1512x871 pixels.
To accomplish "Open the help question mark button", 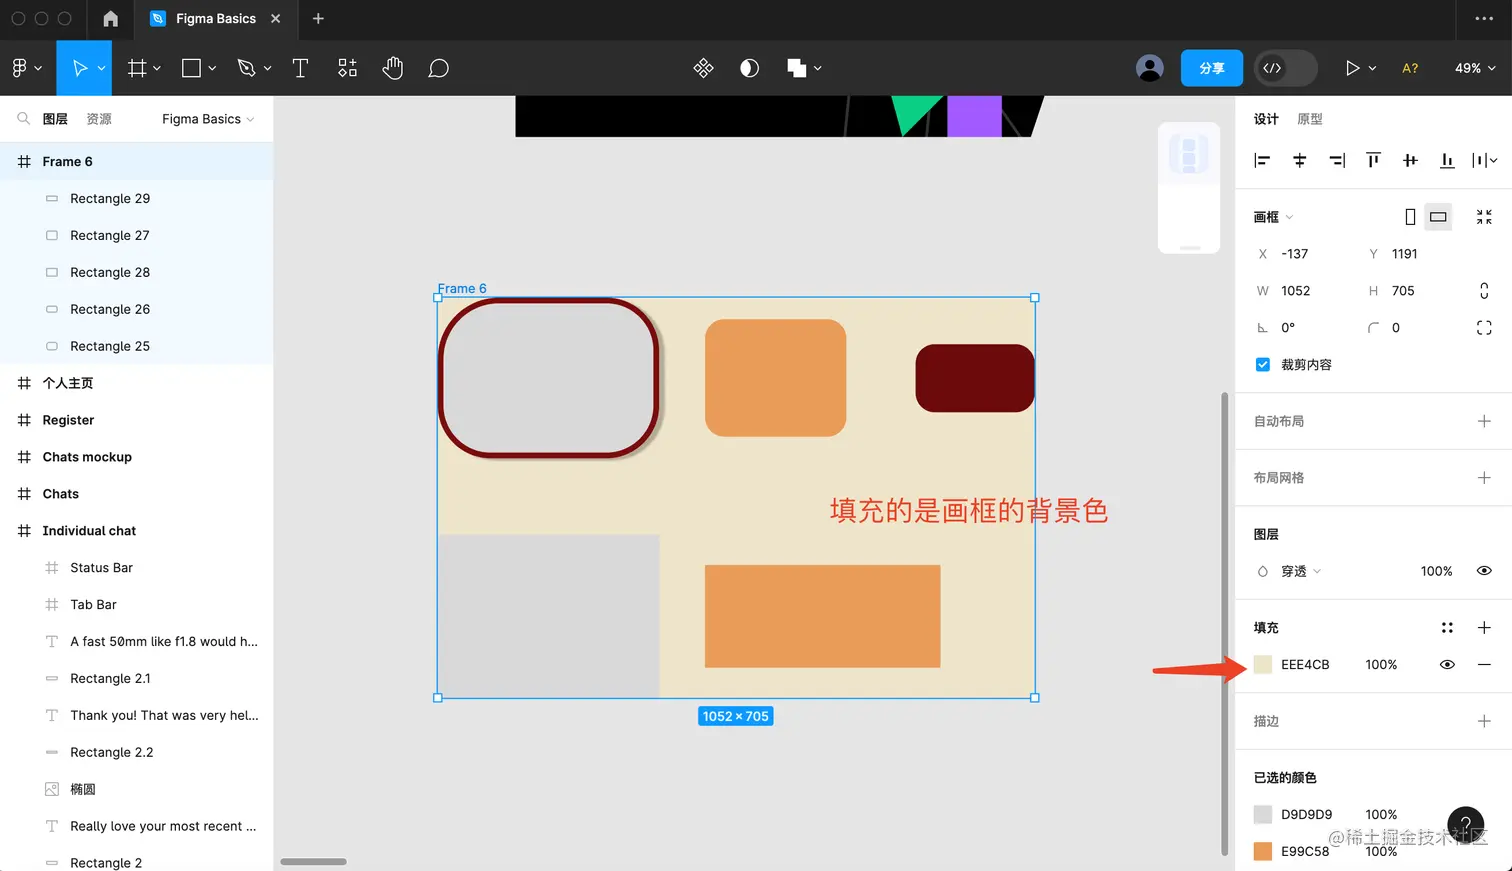I will pos(1465,825).
